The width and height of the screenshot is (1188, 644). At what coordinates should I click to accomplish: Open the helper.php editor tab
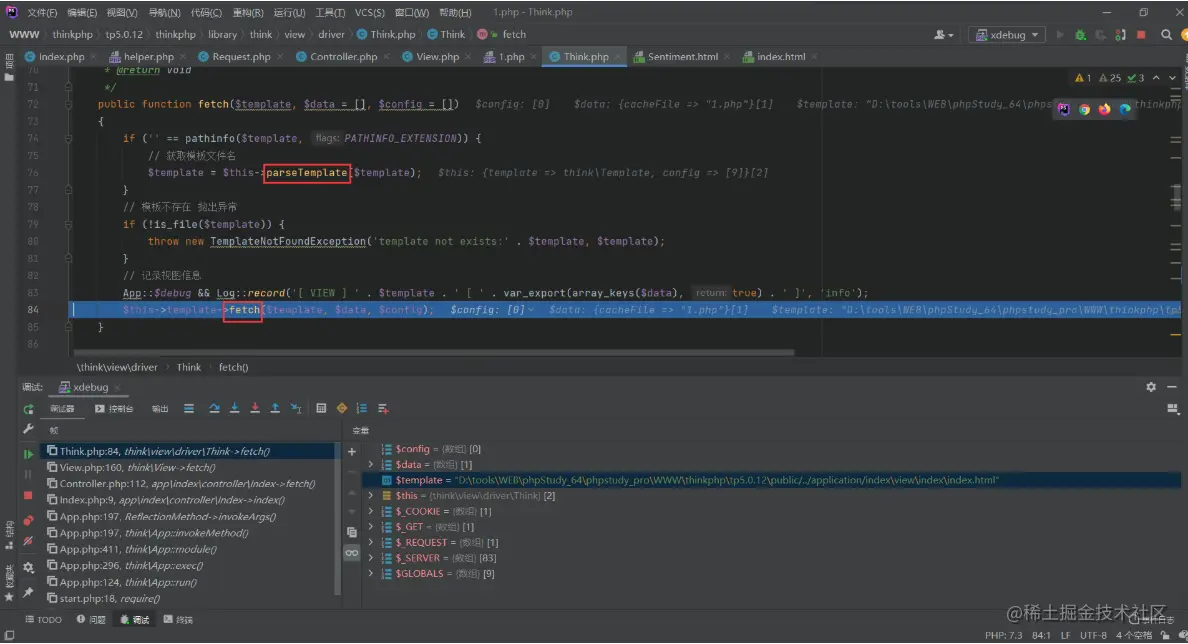tap(148, 57)
